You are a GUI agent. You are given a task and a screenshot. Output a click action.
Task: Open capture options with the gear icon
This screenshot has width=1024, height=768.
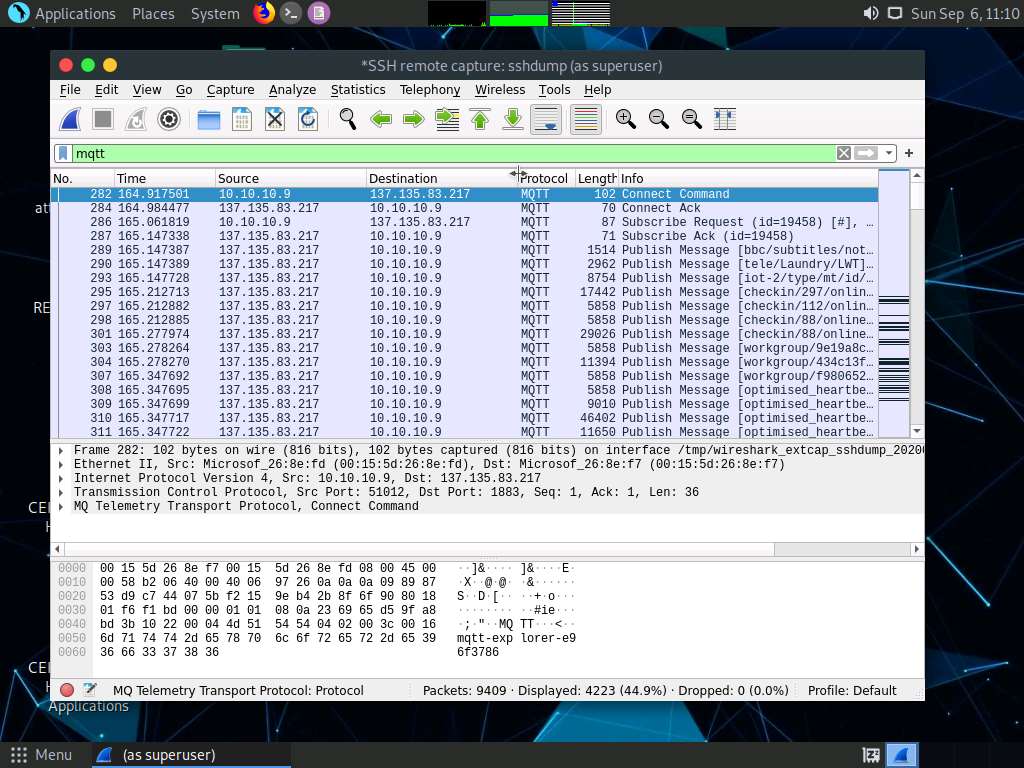[x=168, y=119]
